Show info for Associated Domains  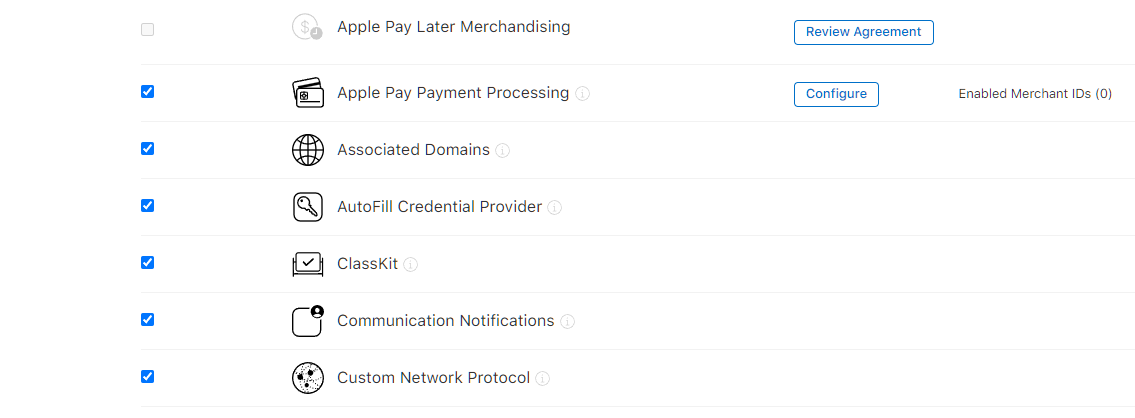tap(503, 151)
